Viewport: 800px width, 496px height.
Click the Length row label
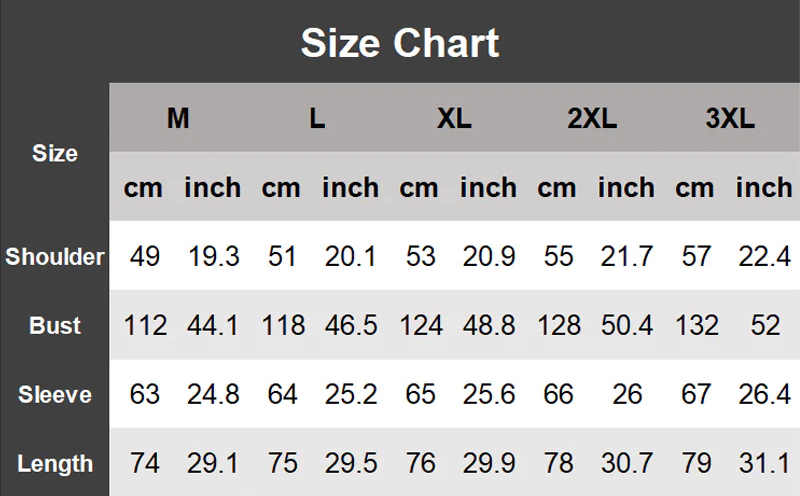point(55,464)
